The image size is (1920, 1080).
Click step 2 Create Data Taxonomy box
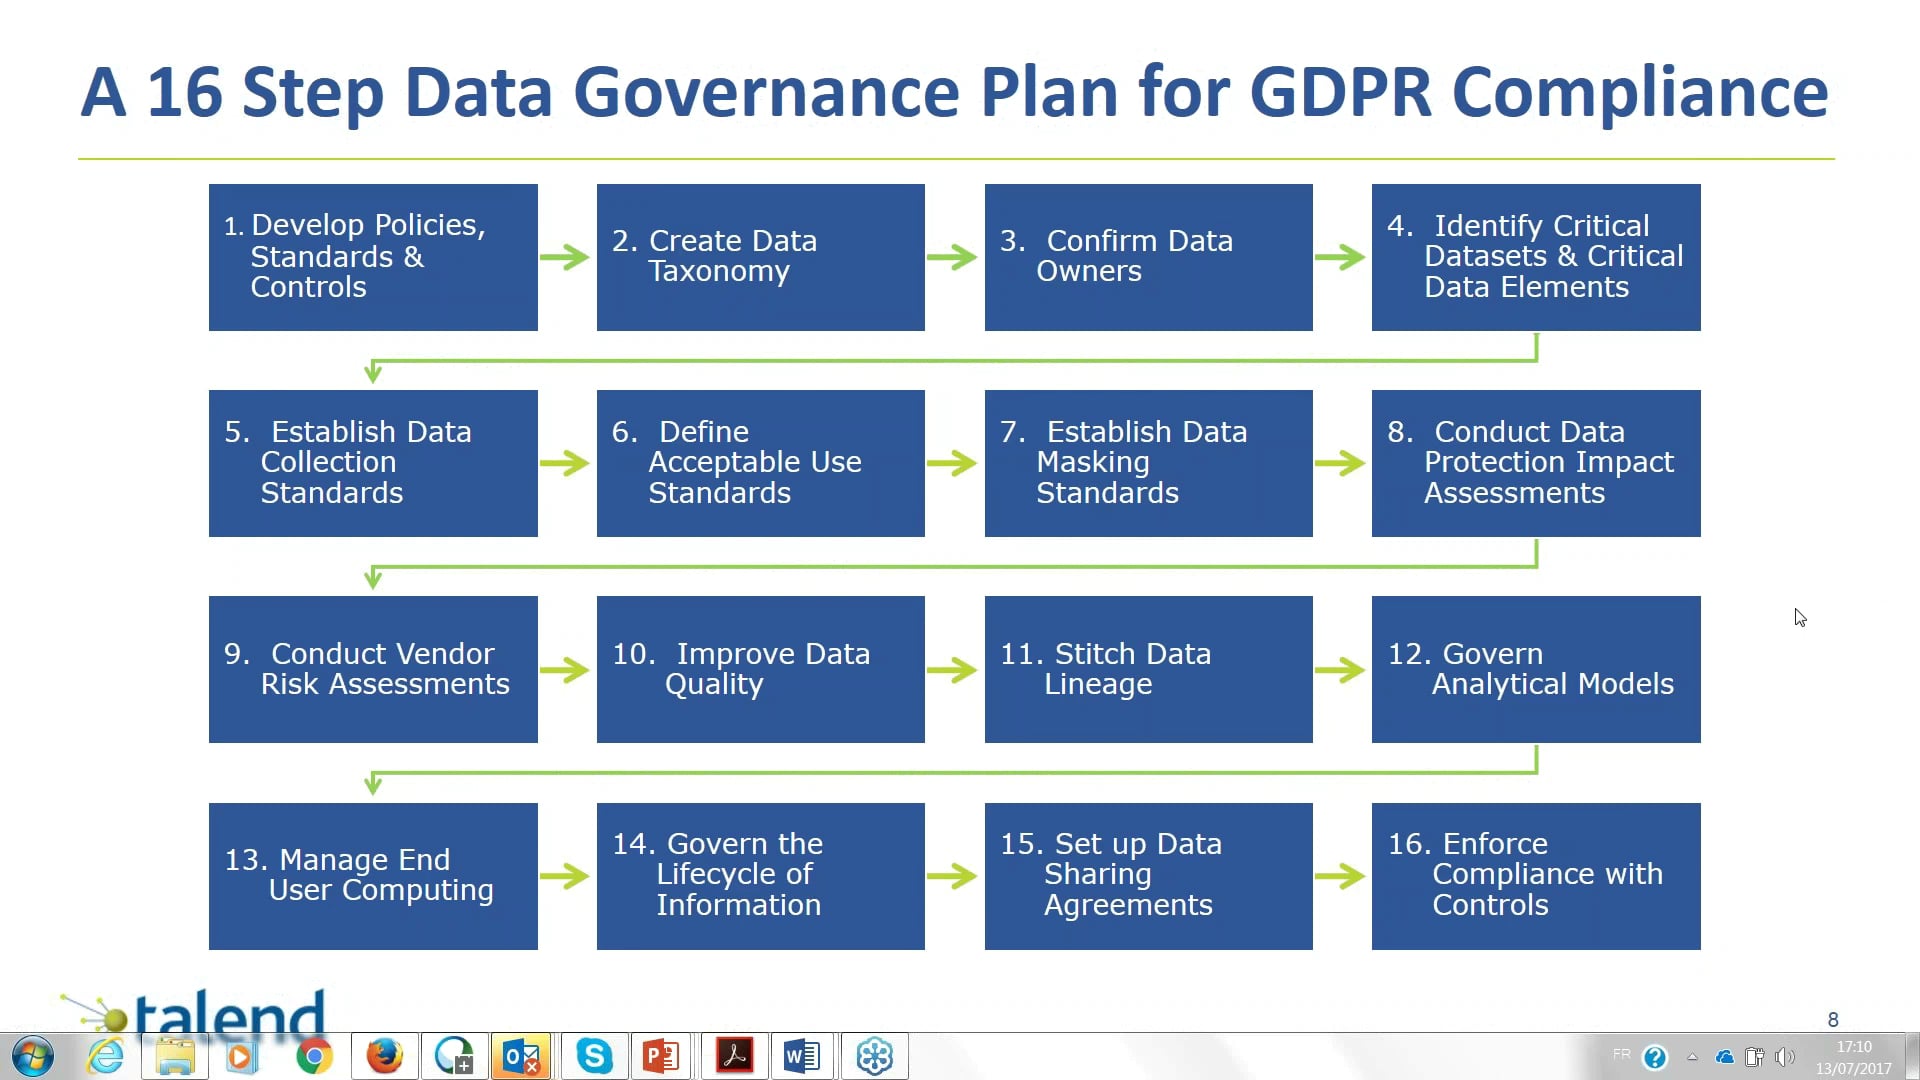(761, 257)
